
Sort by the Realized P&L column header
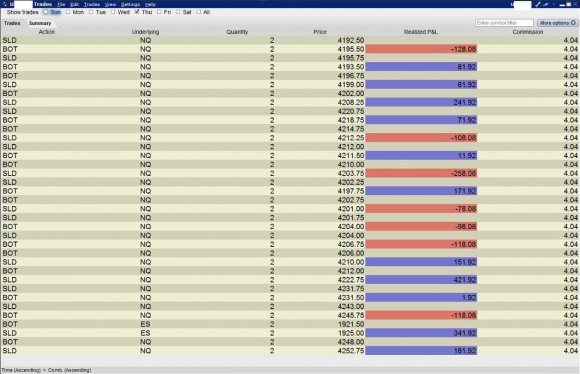tap(421, 32)
